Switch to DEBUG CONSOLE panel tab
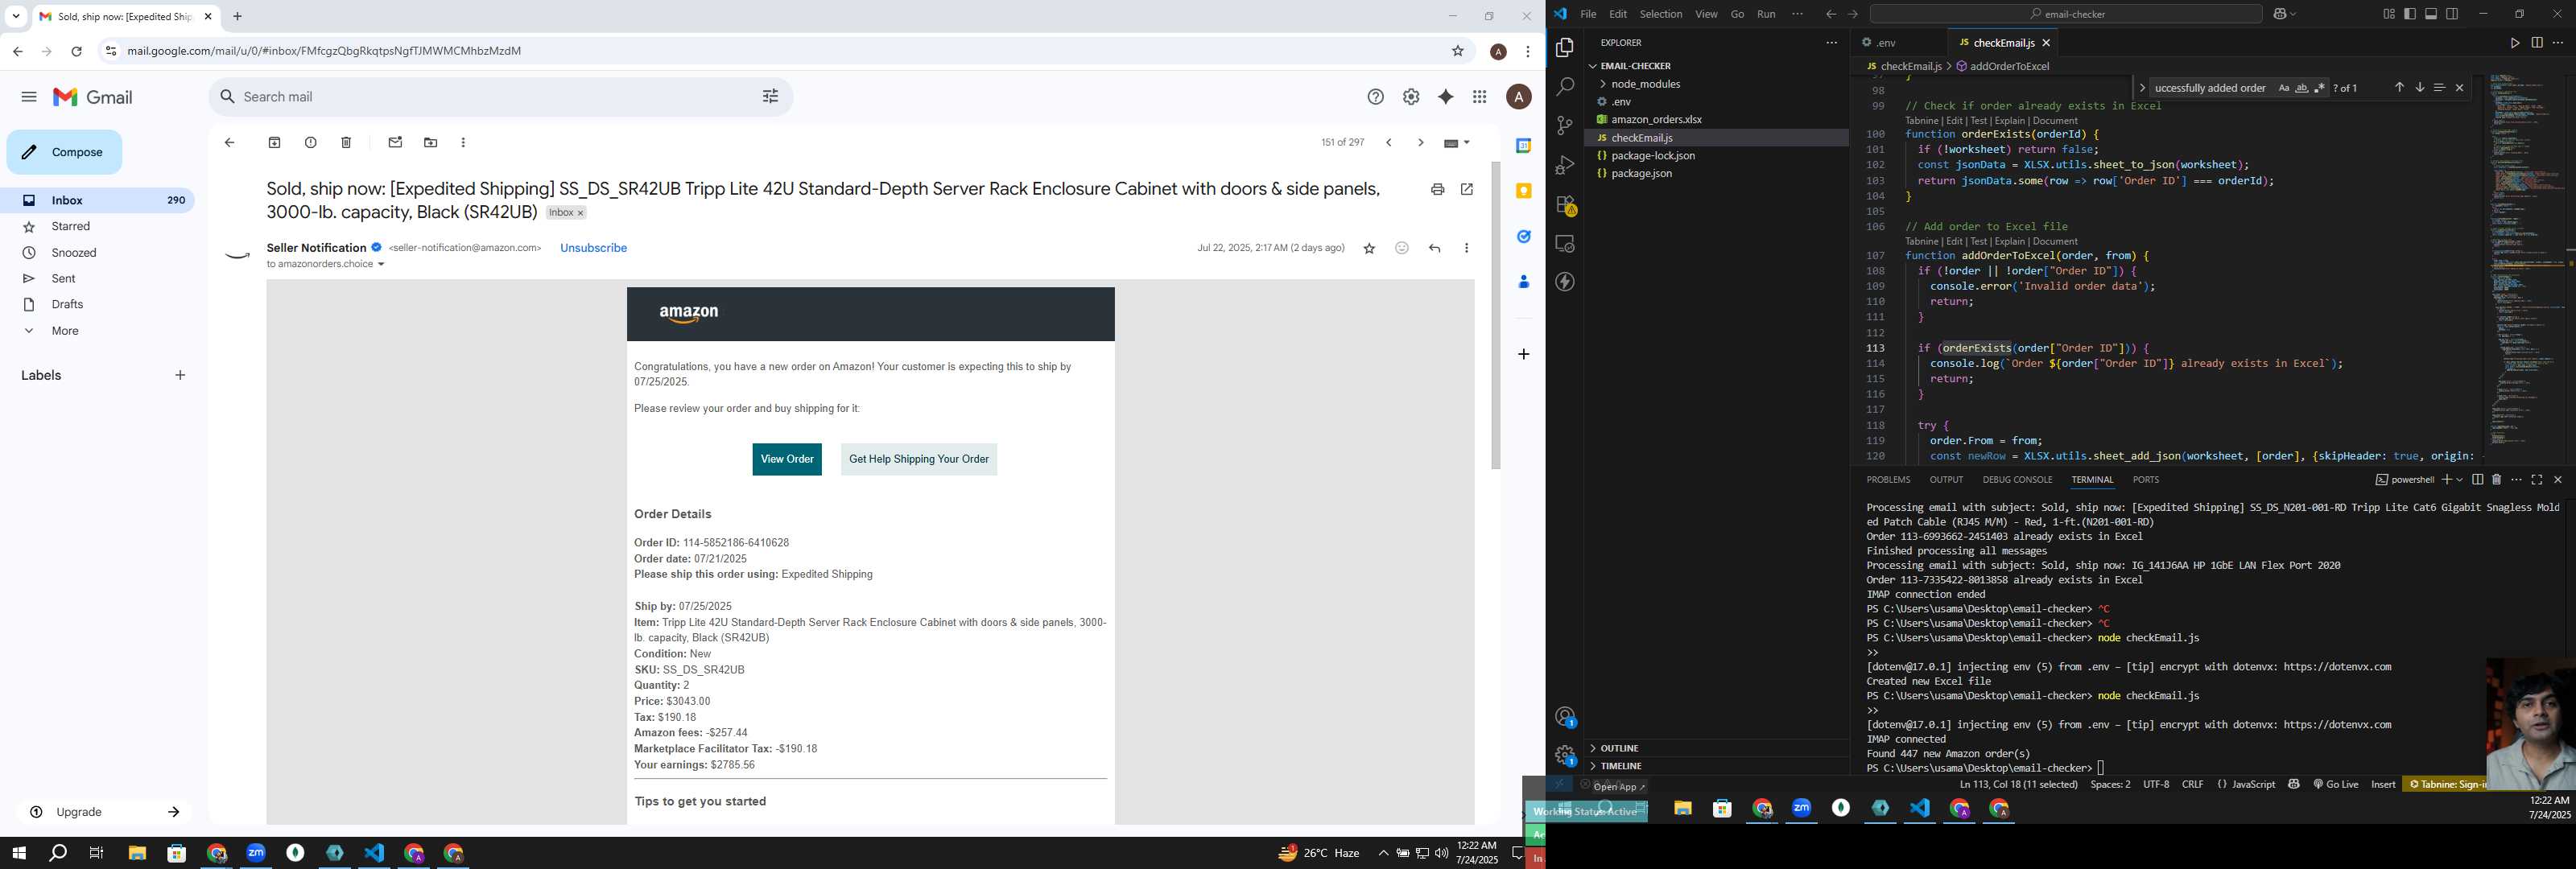Screen dimensions: 2576x869 (2017, 480)
